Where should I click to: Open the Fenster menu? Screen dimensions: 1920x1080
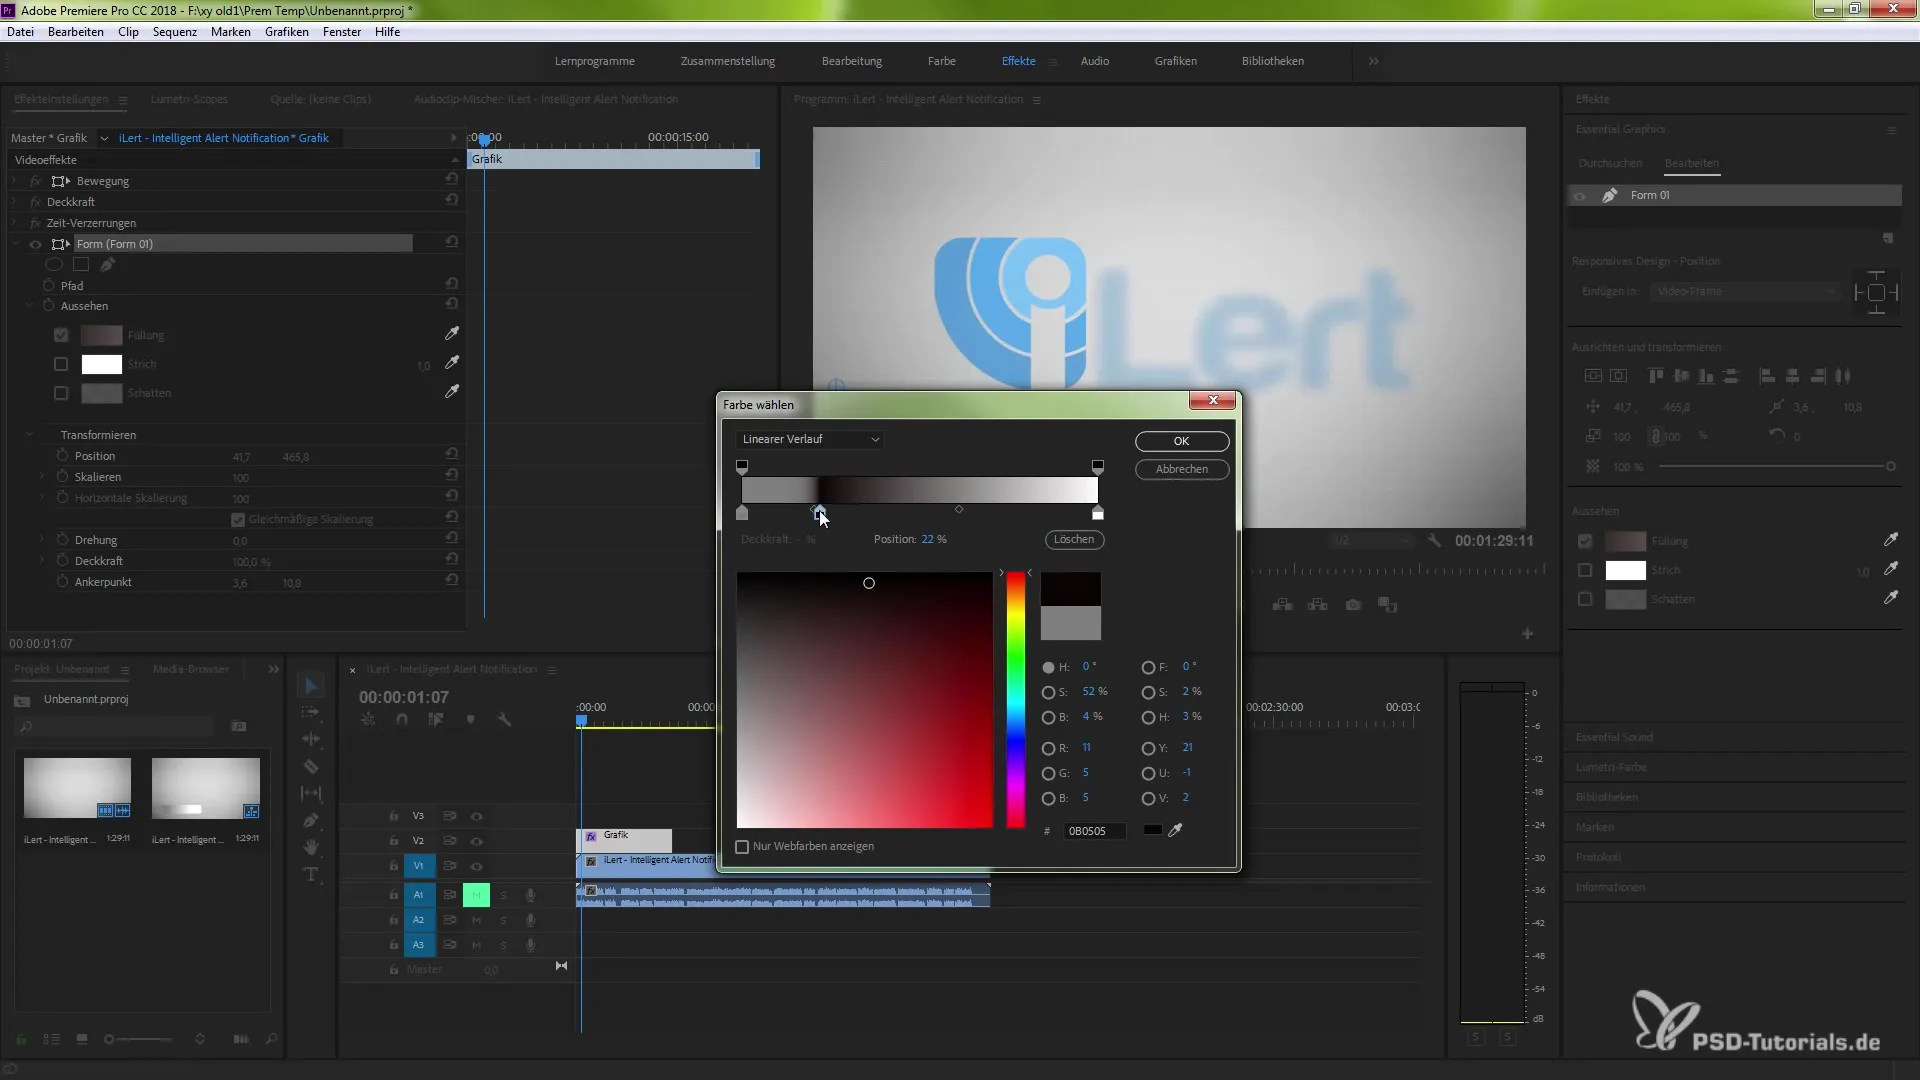pos(342,32)
